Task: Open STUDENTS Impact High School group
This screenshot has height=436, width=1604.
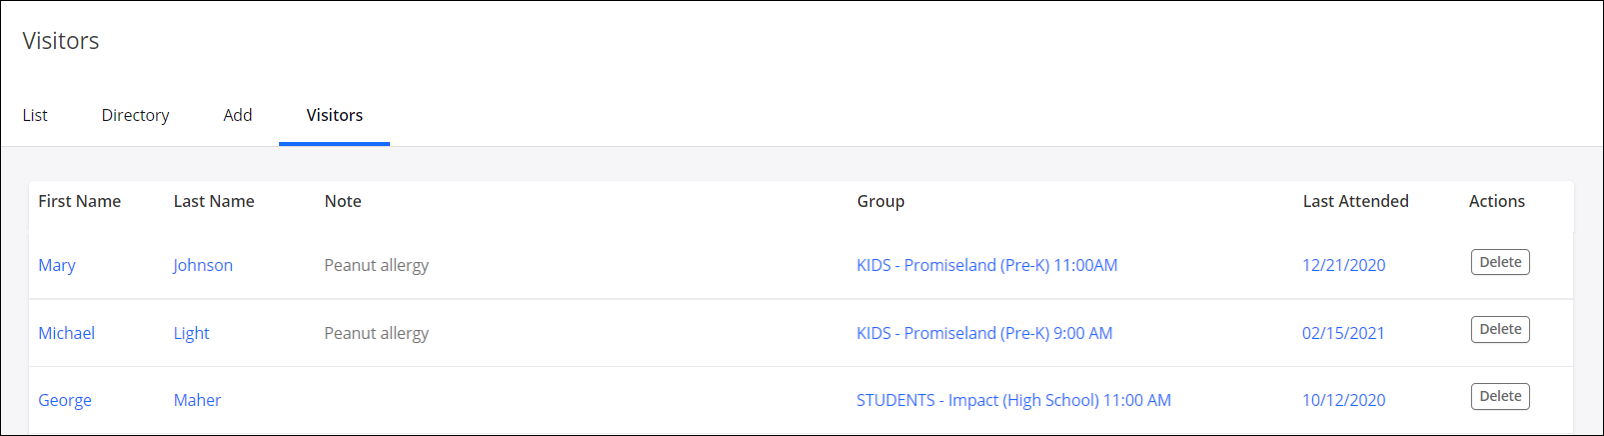Action: tap(1013, 400)
